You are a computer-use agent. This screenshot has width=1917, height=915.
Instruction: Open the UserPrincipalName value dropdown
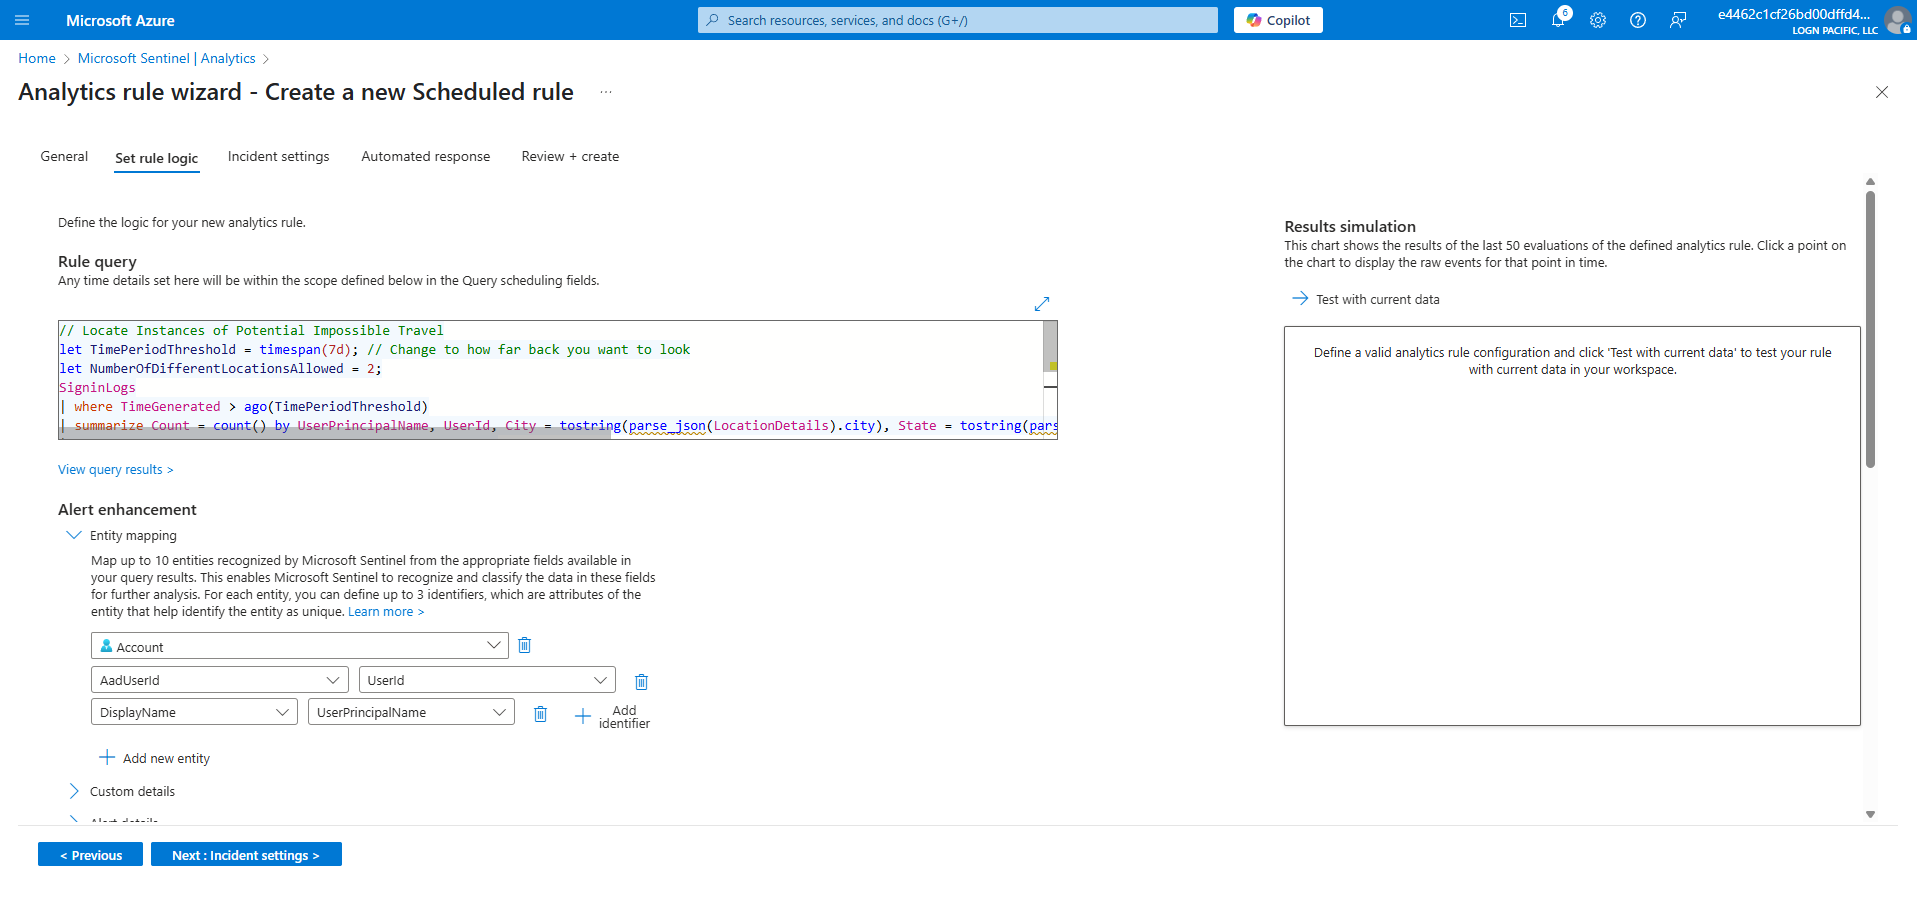click(410, 712)
